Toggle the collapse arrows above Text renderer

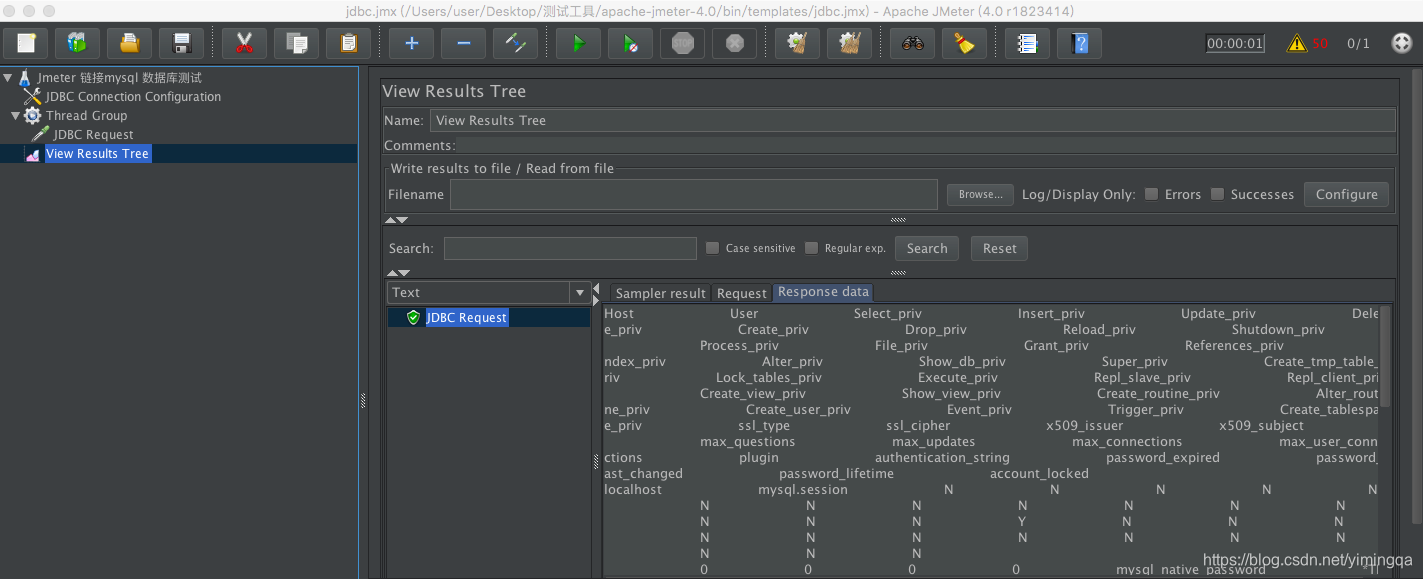point(397,273)
